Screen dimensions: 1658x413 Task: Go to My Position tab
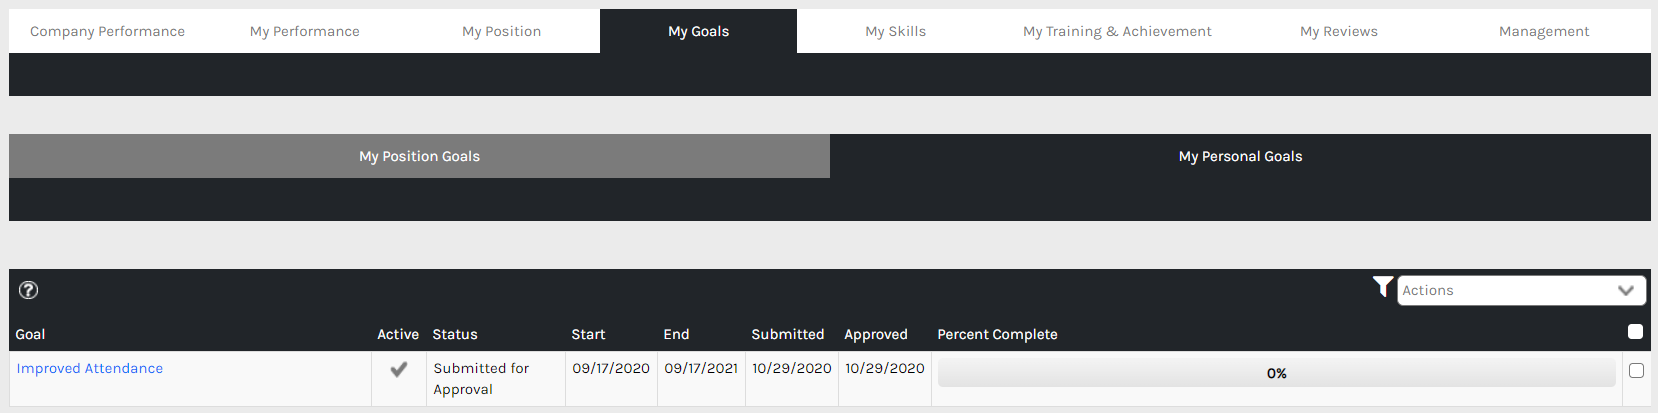[x=501, y=31]
